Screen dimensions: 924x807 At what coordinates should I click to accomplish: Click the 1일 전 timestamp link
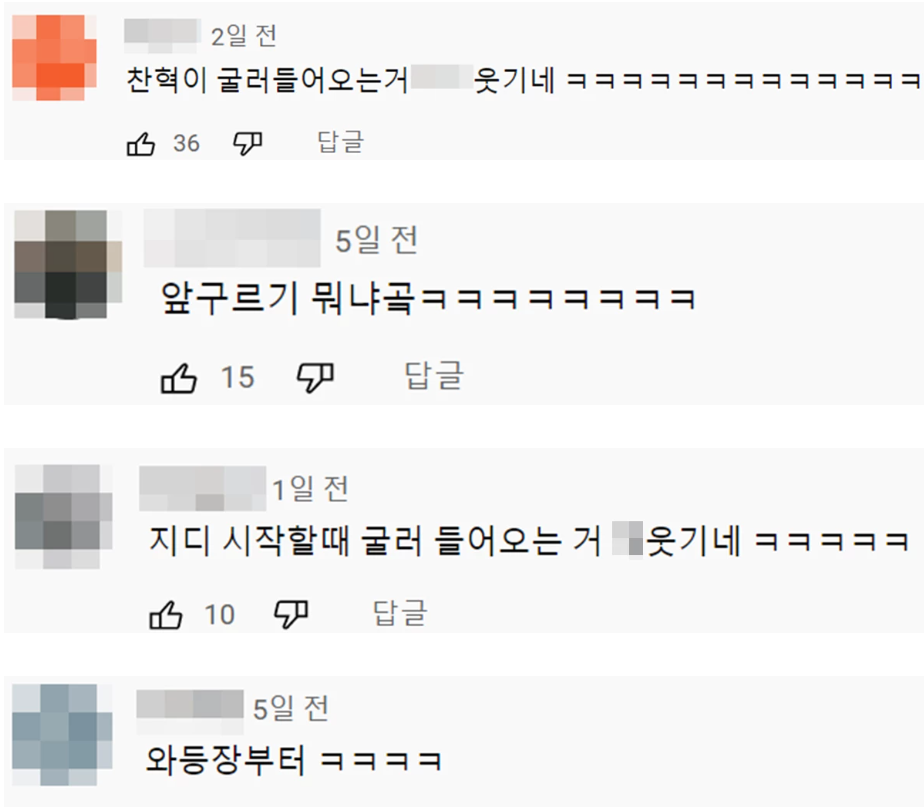pos(311,489)
